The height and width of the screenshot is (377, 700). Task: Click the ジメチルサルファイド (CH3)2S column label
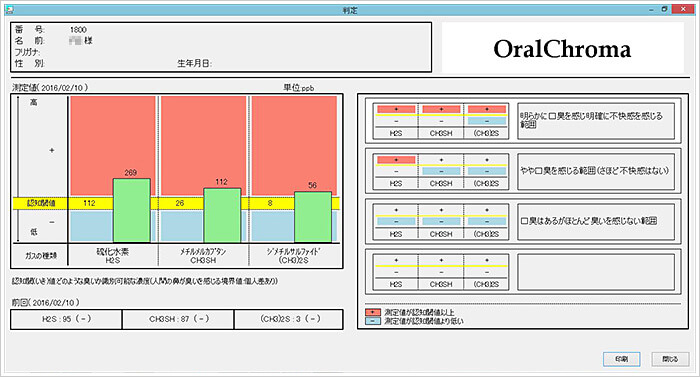(x=293, y=256)
